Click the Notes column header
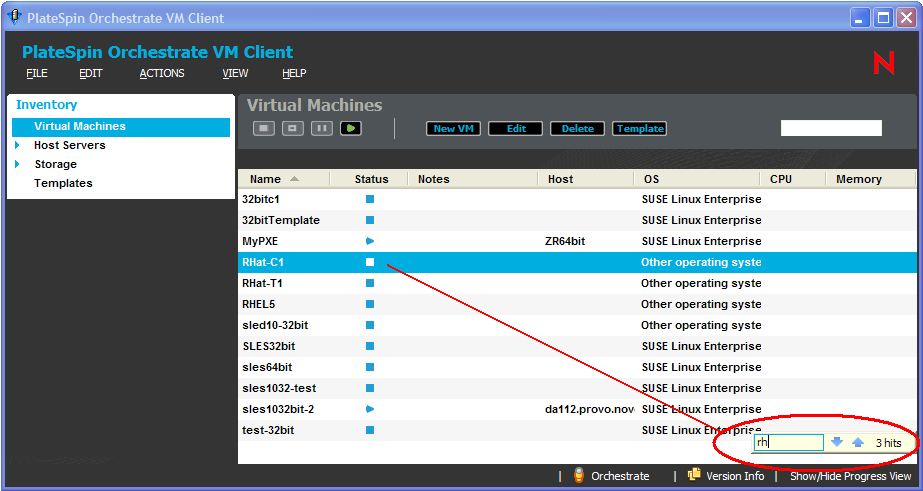 473,179
